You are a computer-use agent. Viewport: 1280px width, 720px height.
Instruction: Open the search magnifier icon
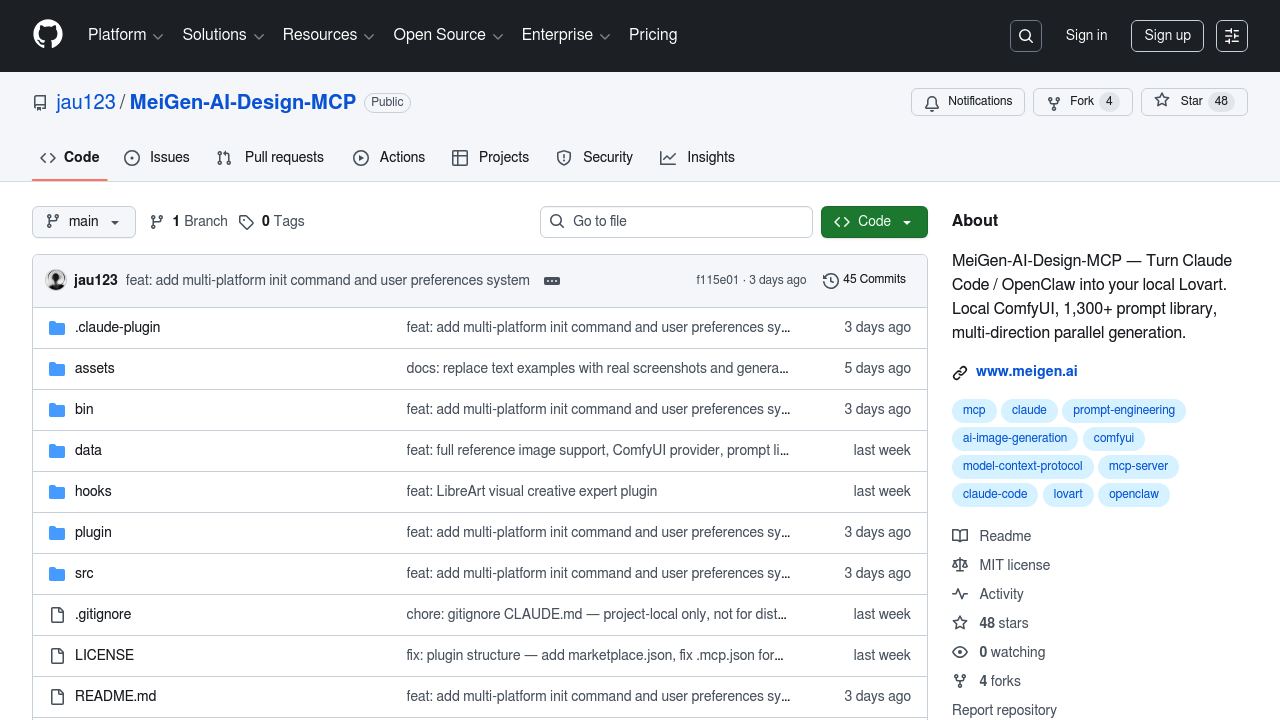click(1026, 36)
